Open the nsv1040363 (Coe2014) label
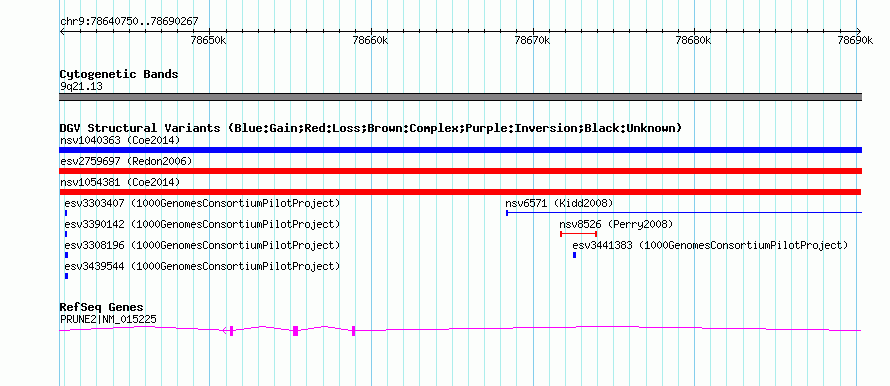Image resolution: width=890 pixels, height=386 pixels. coord(120,140)
